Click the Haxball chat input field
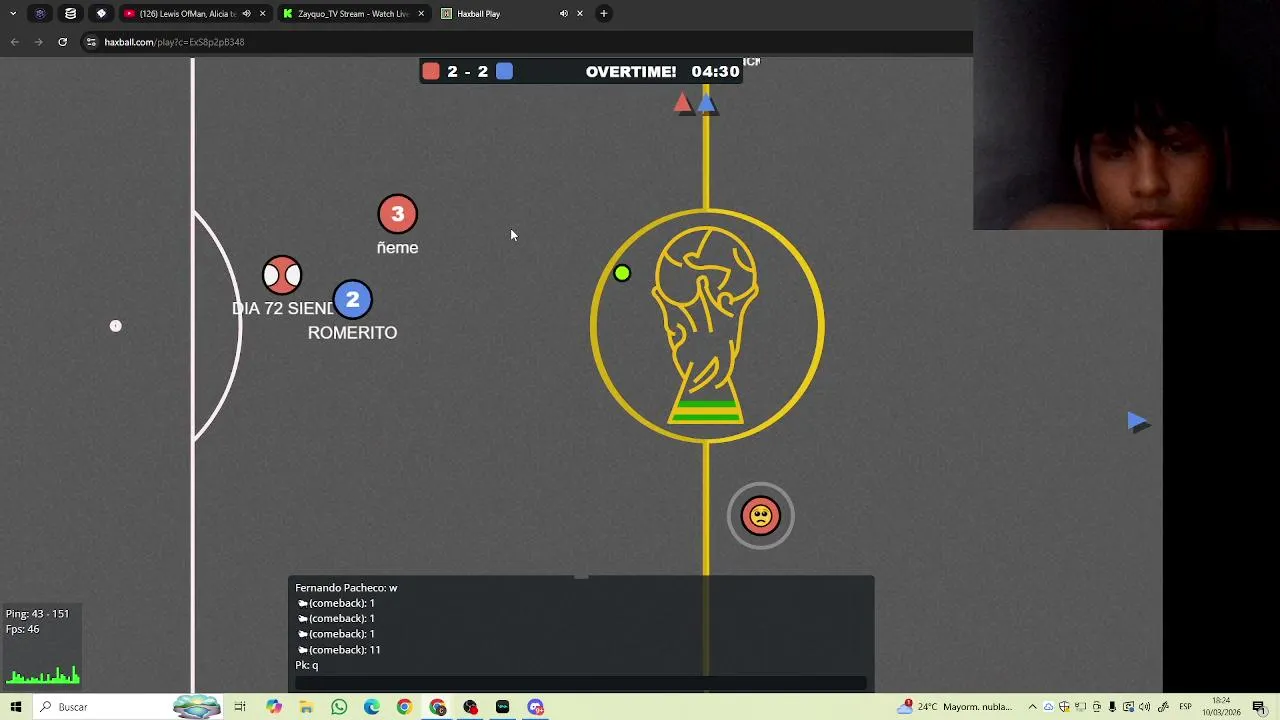The height and width of the screenshot is (720, 1280). (581, 683)
